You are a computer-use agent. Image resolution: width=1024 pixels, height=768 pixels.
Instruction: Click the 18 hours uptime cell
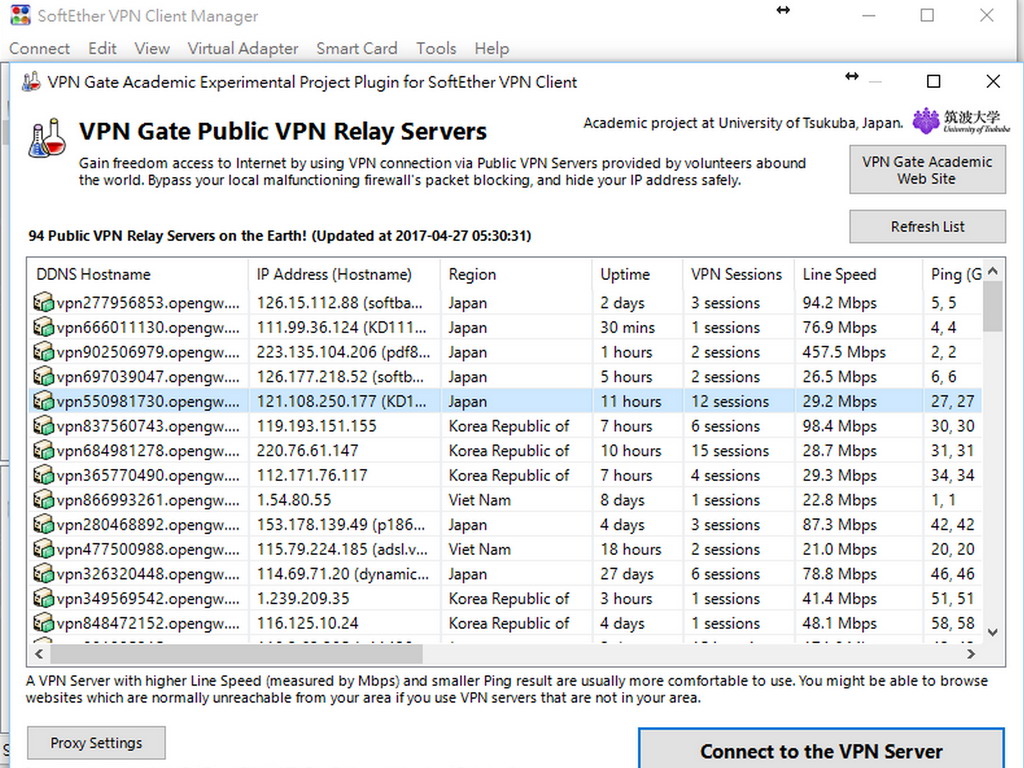pos(631,549)
